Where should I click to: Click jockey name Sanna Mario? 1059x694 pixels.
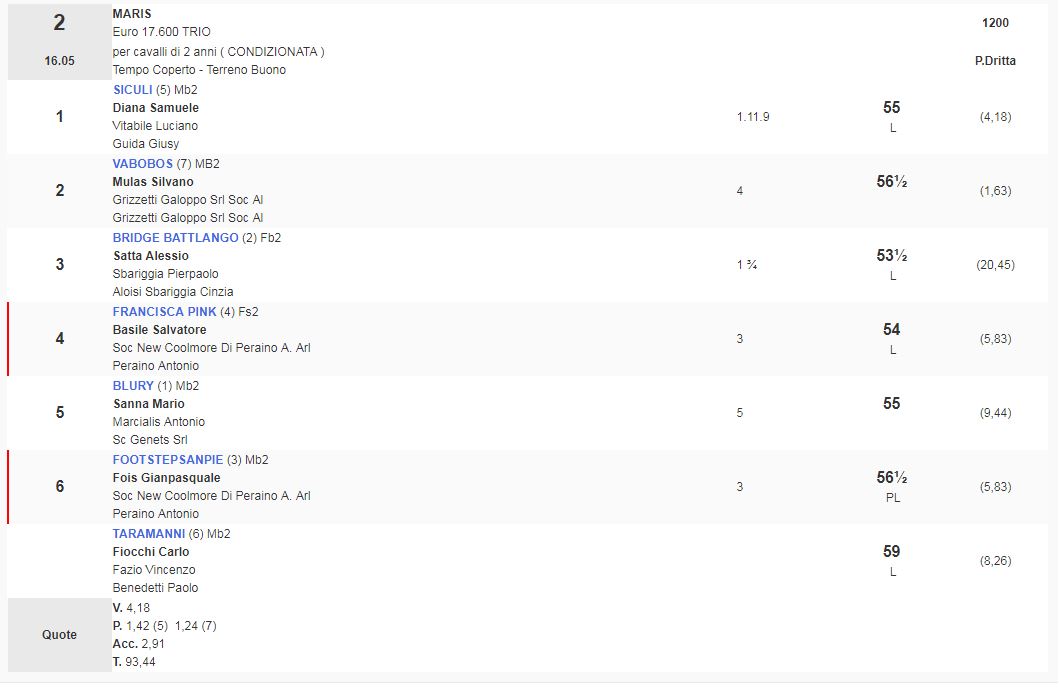(x=148, y=404)
